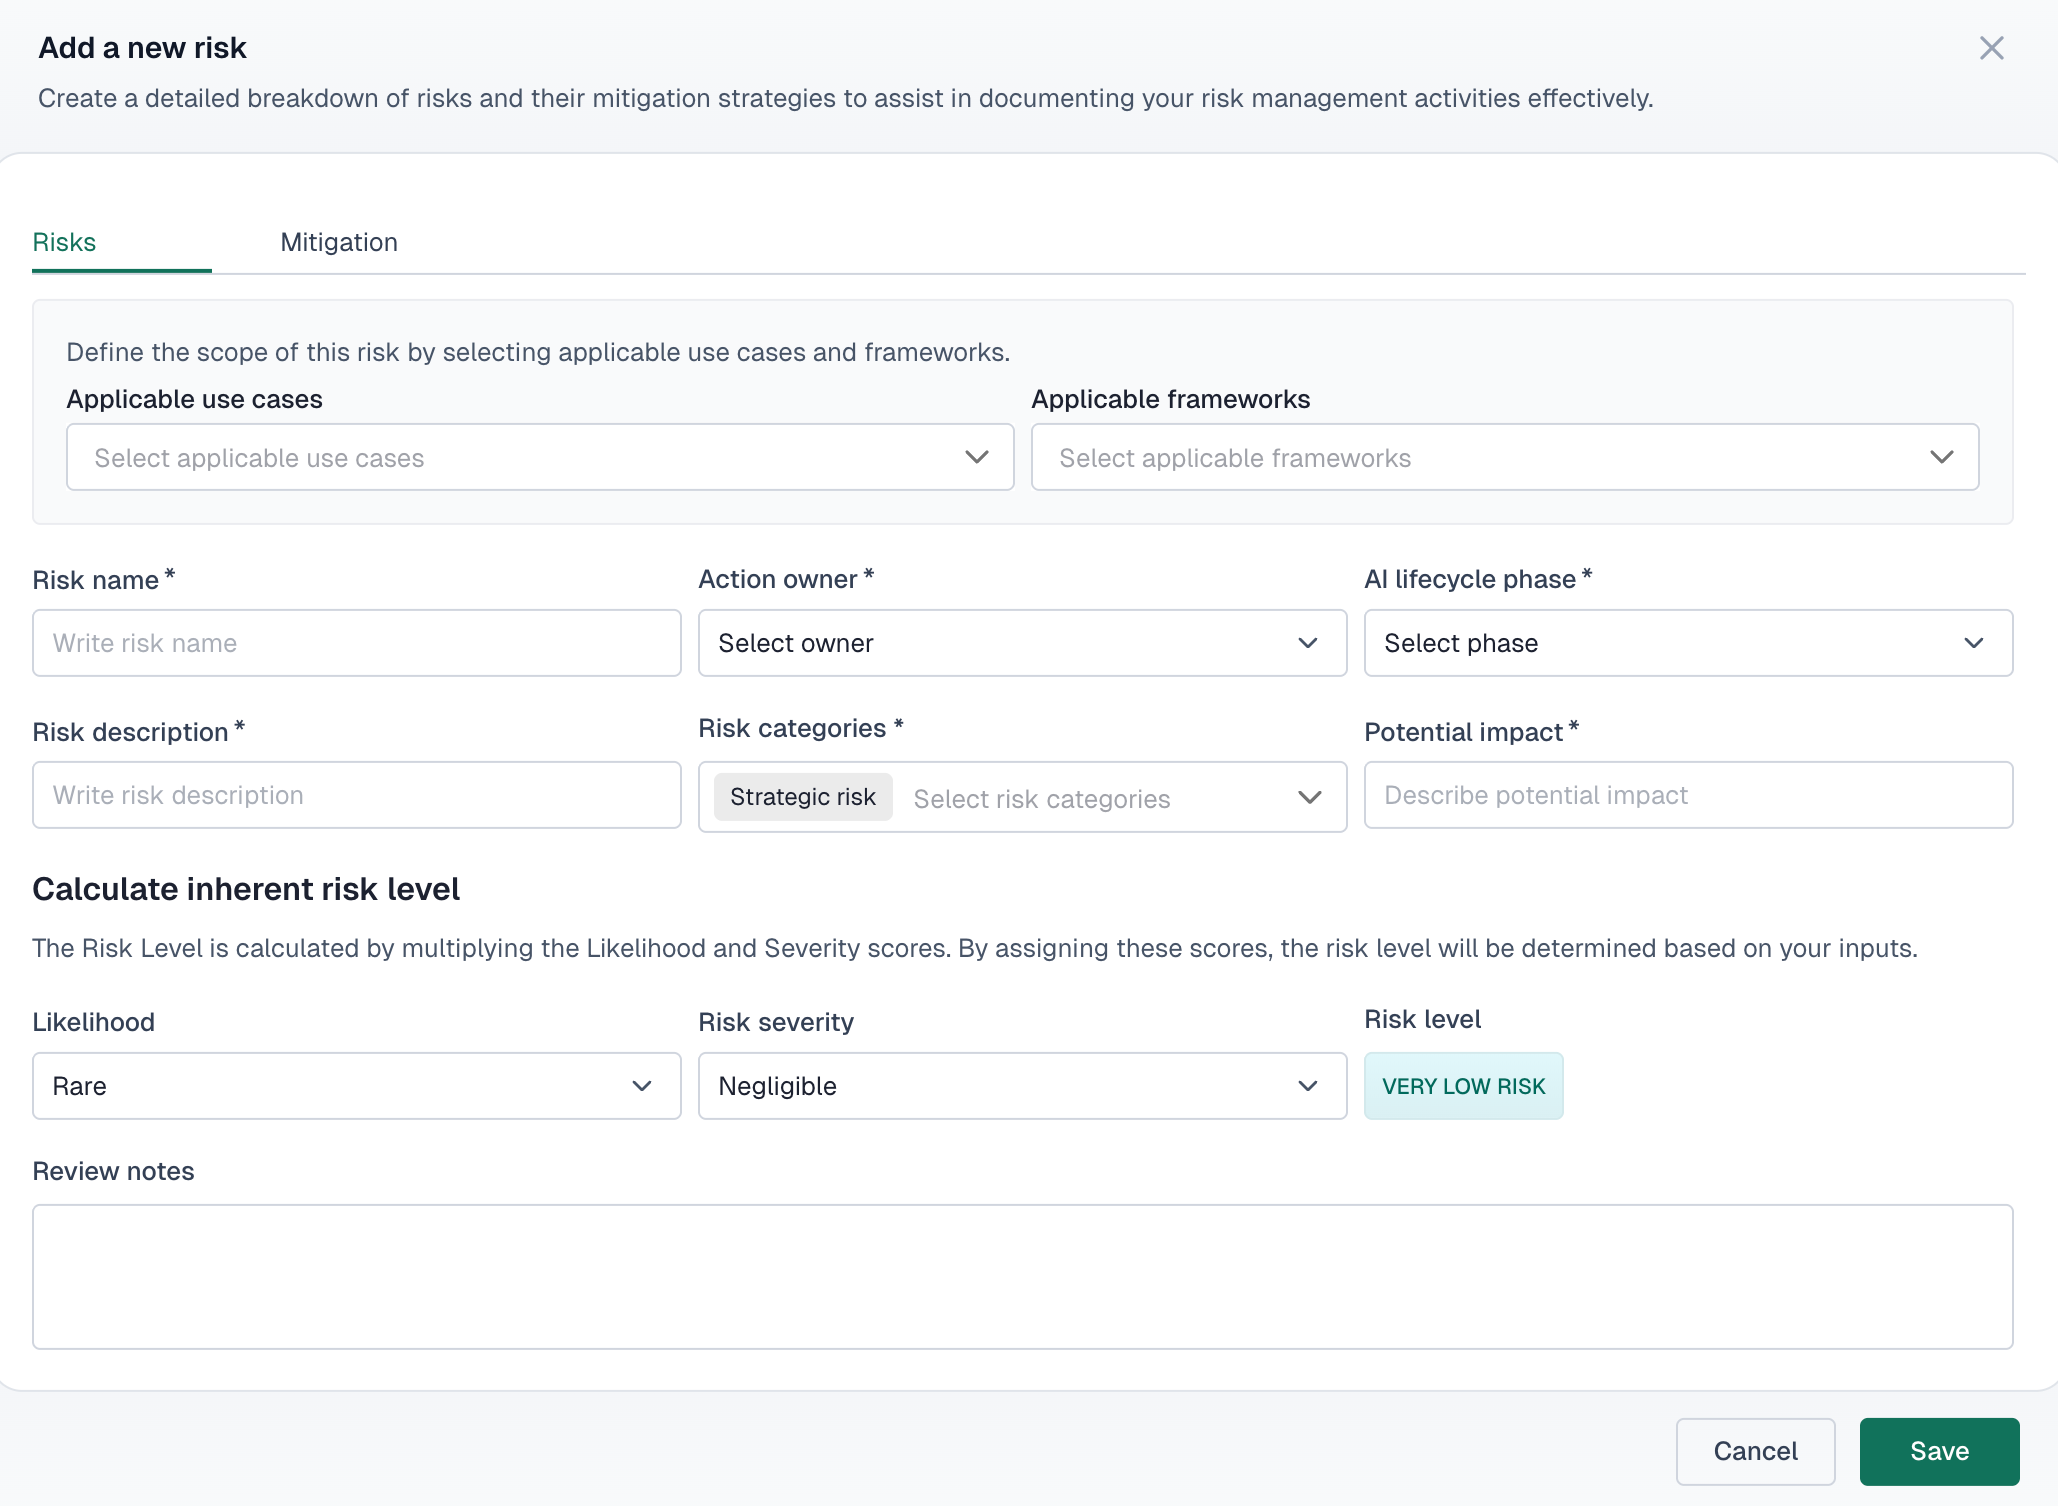Click the VERY LOW RISK level badge
The height and width of the screenshot is (1506, 2058).
[x=1463, y=1086]
